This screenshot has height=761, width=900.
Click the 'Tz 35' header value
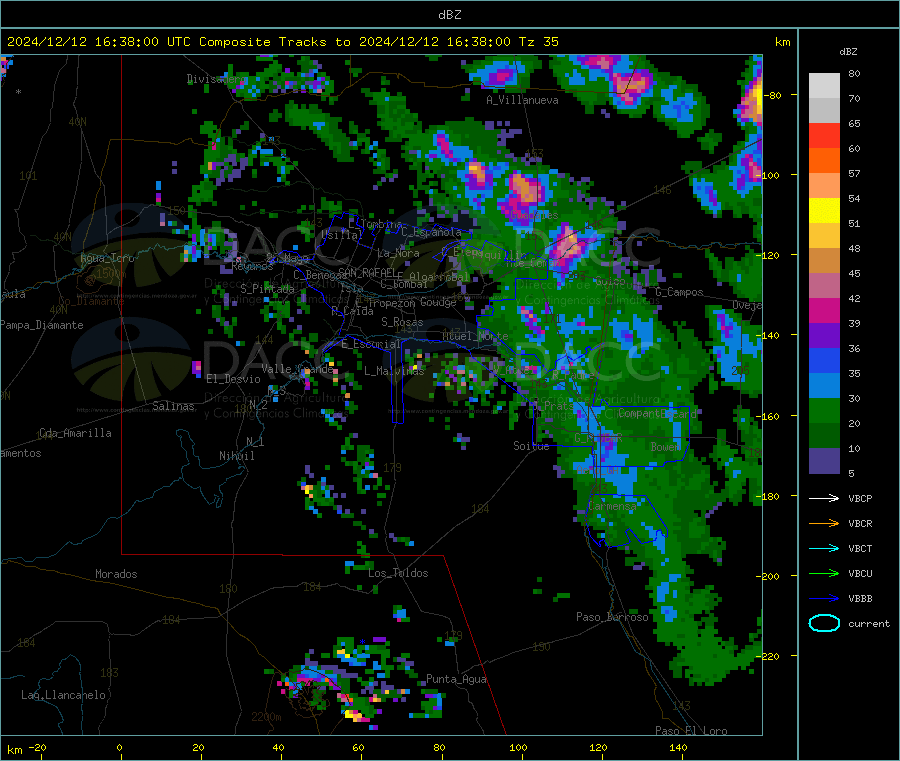(538, 42)
